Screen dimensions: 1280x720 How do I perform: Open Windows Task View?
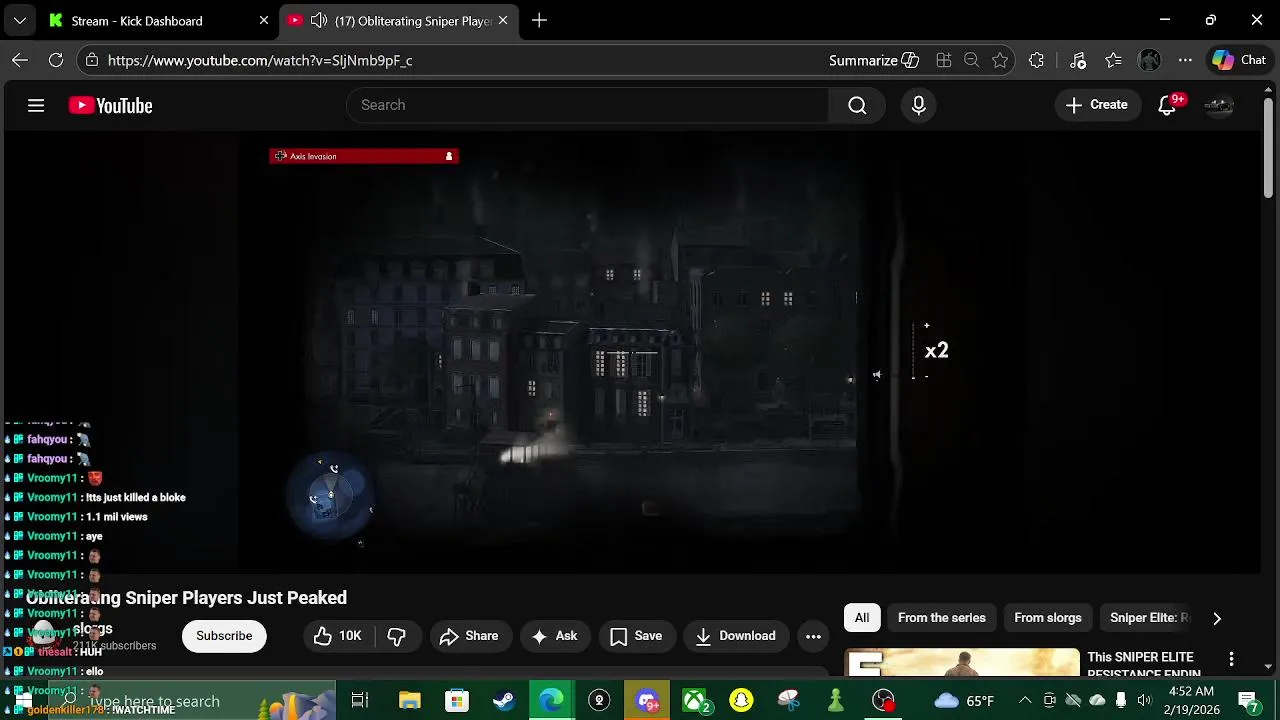pos(360,701)
